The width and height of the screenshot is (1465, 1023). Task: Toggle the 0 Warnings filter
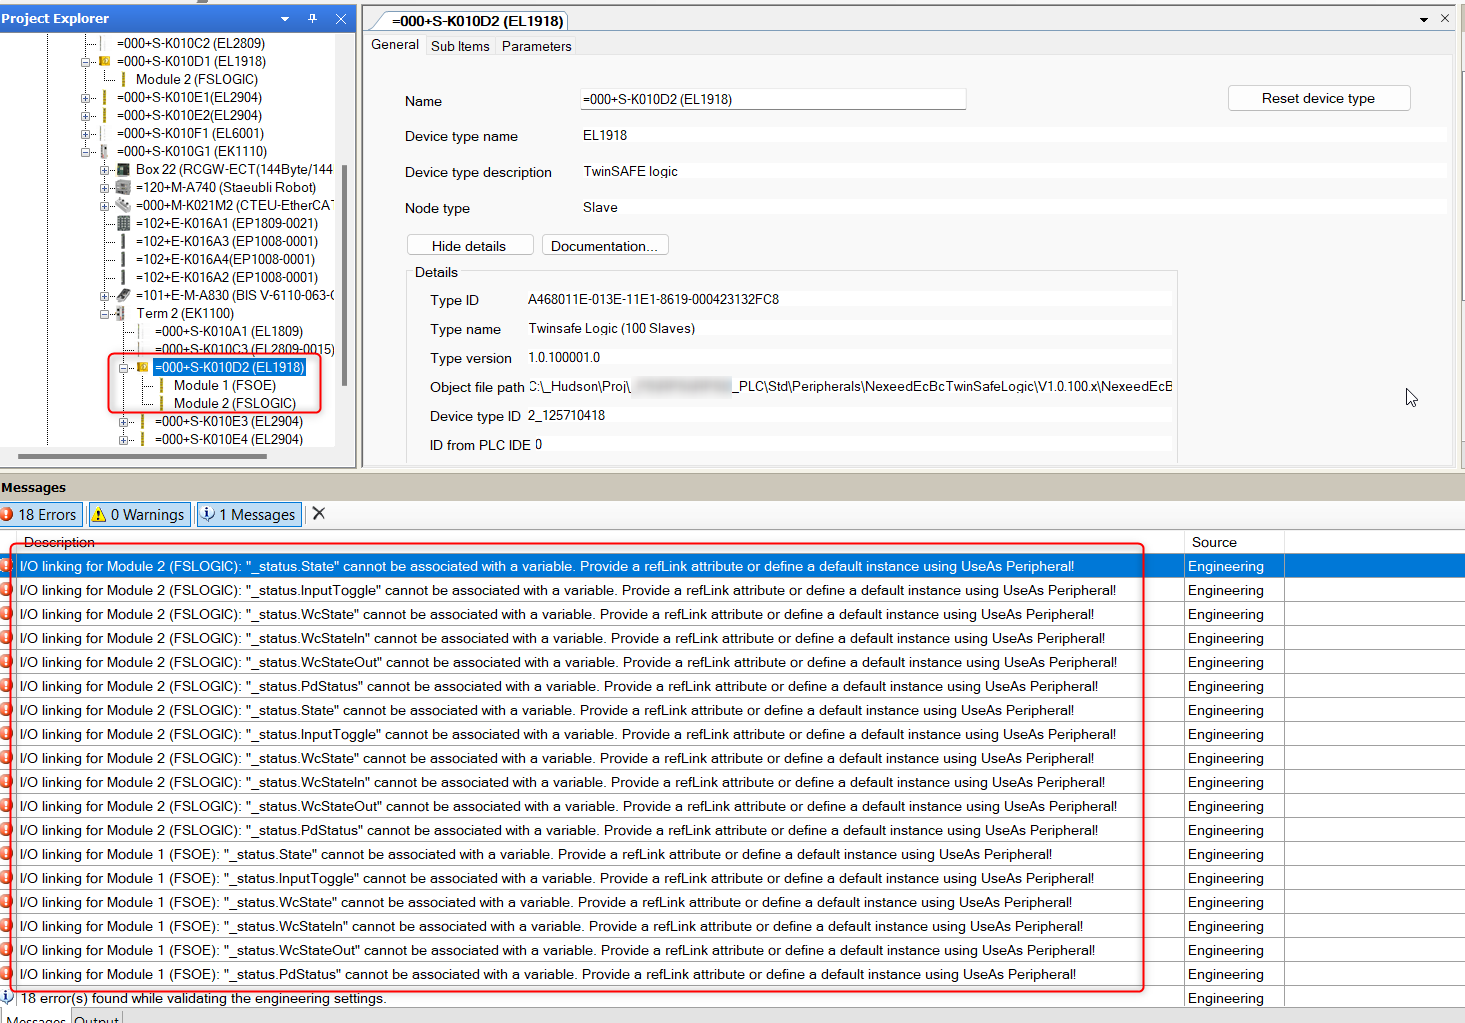(x=139, y=514)
